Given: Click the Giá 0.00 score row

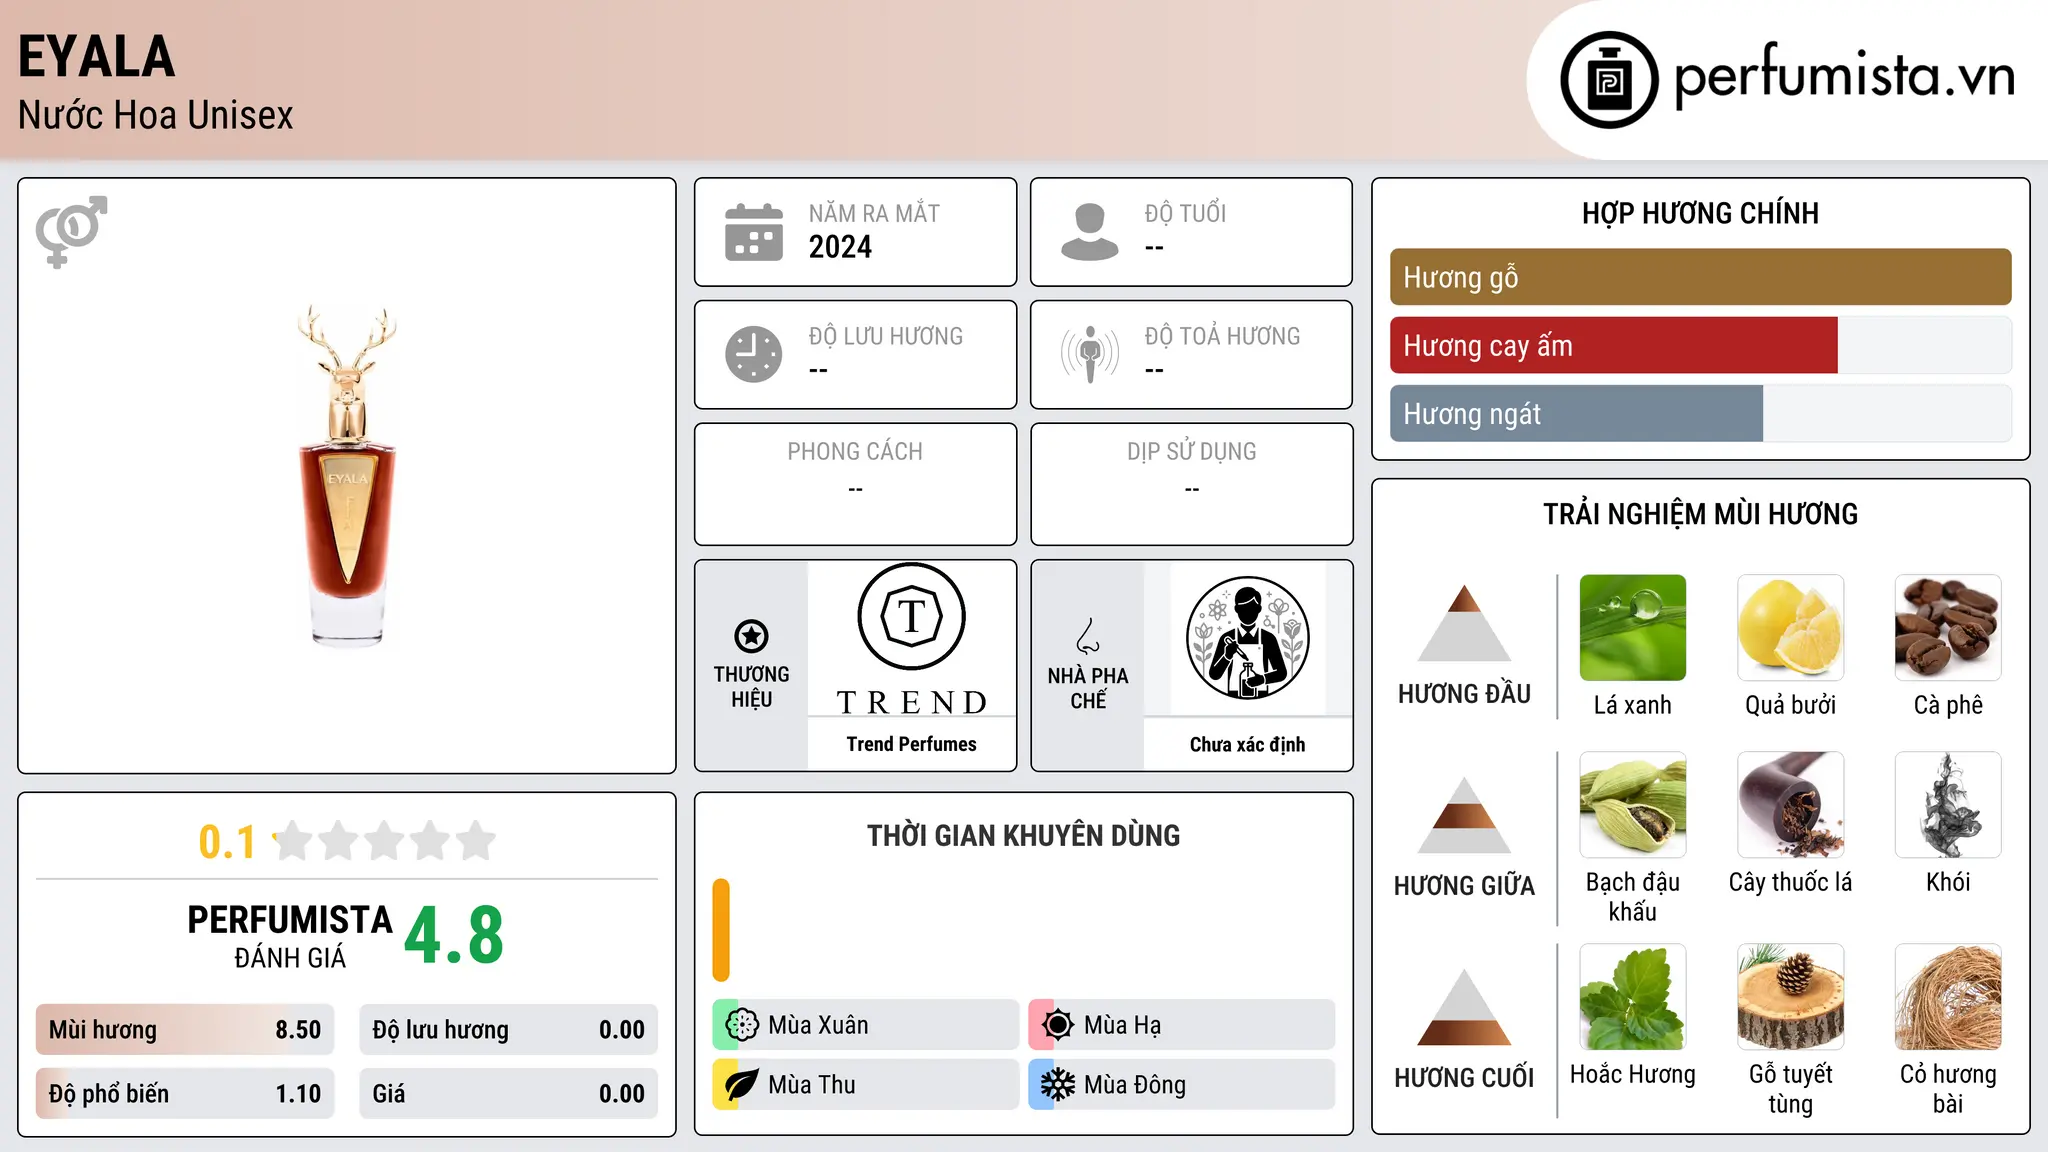Looking at the screenshot, I should tap(508, 1093).
